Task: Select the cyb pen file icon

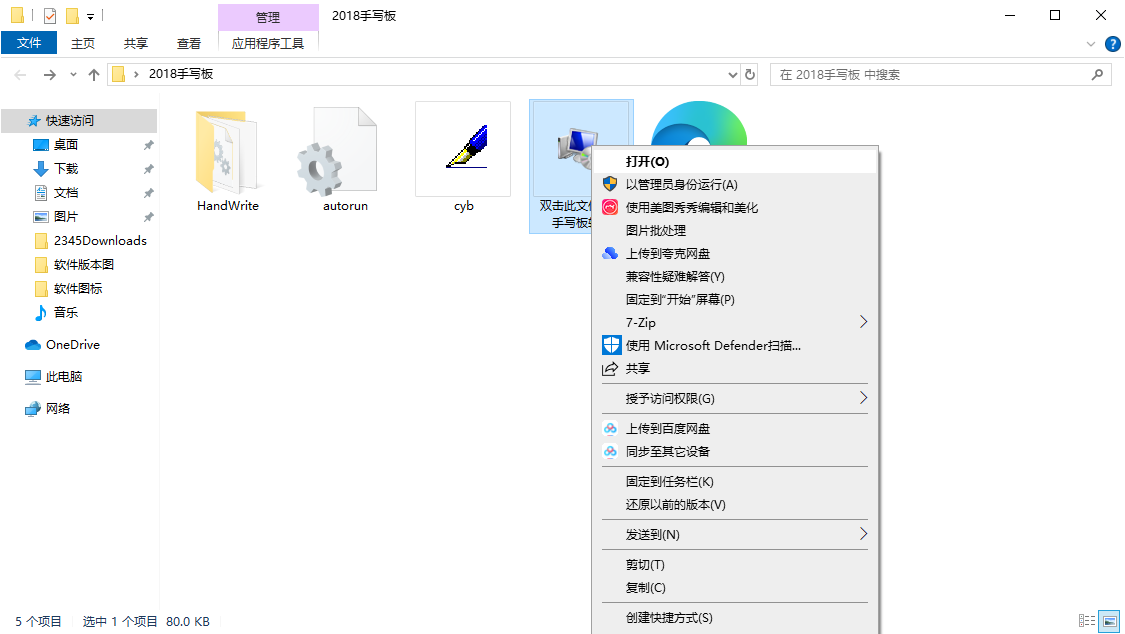Action: click(x=463, y=150)
